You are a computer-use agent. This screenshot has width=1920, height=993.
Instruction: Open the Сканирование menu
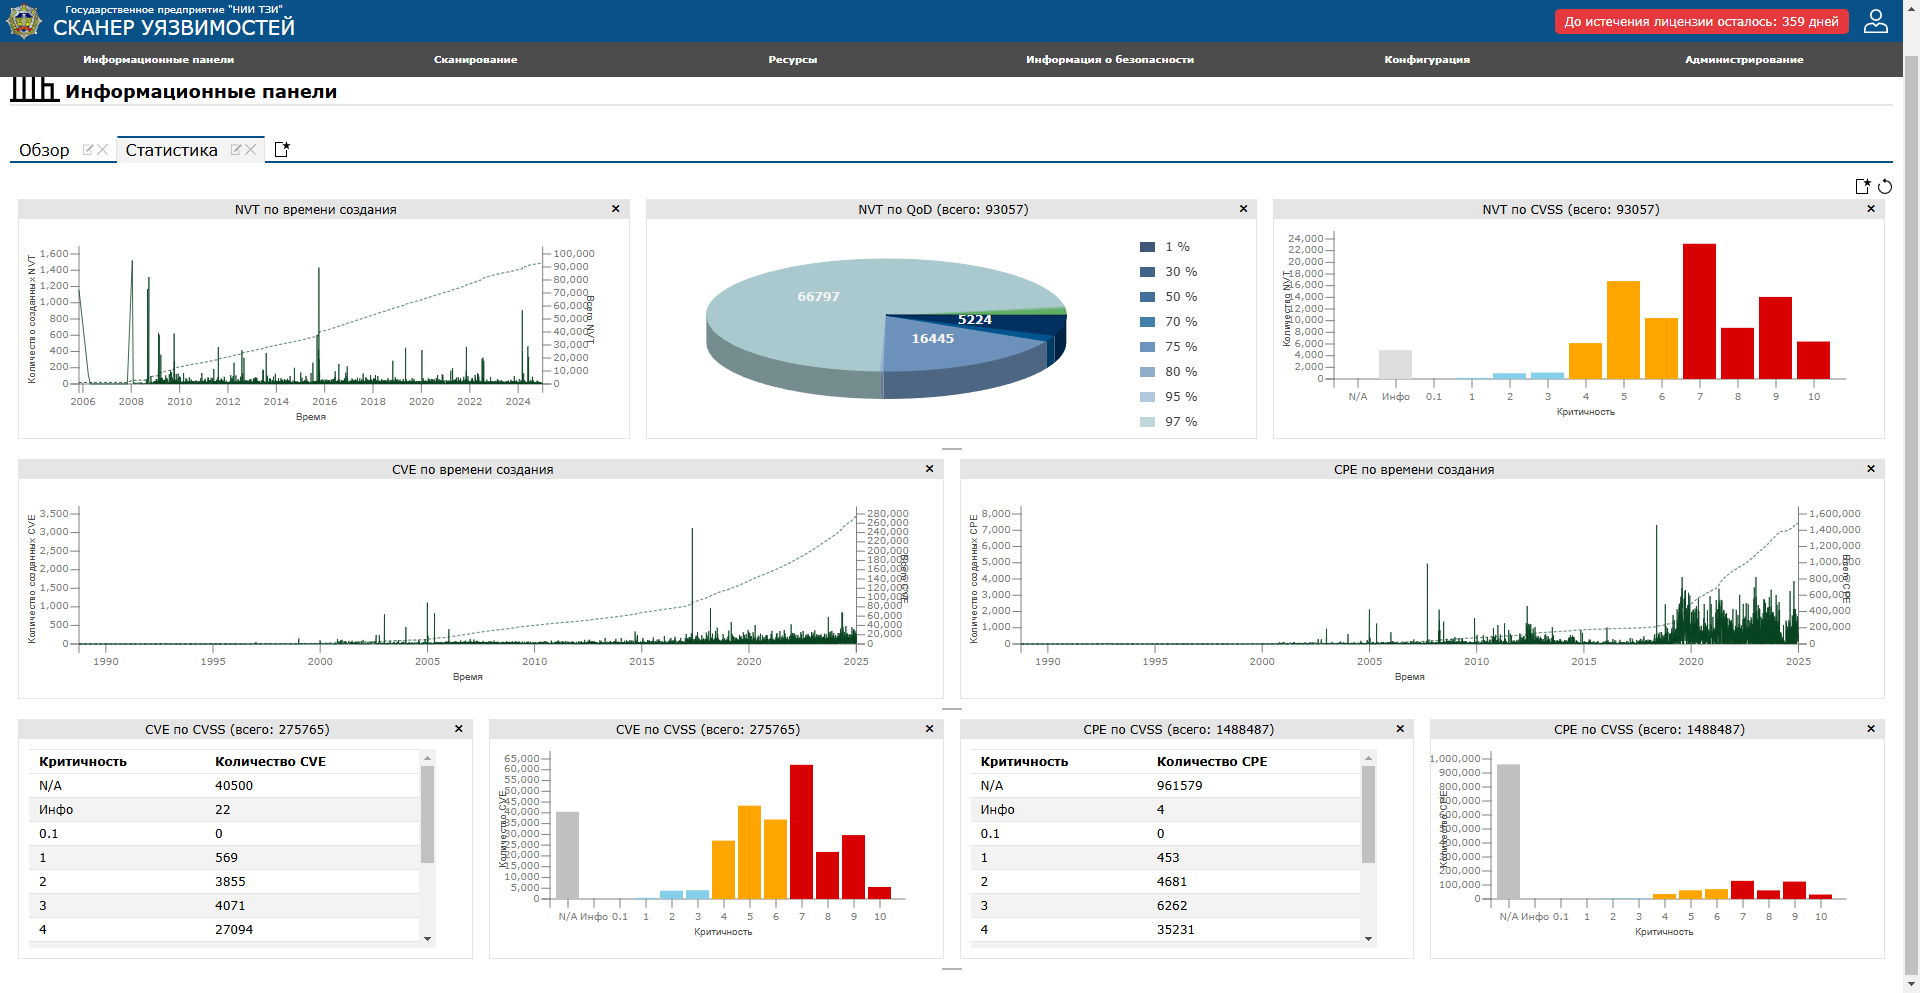click(475, 60)
